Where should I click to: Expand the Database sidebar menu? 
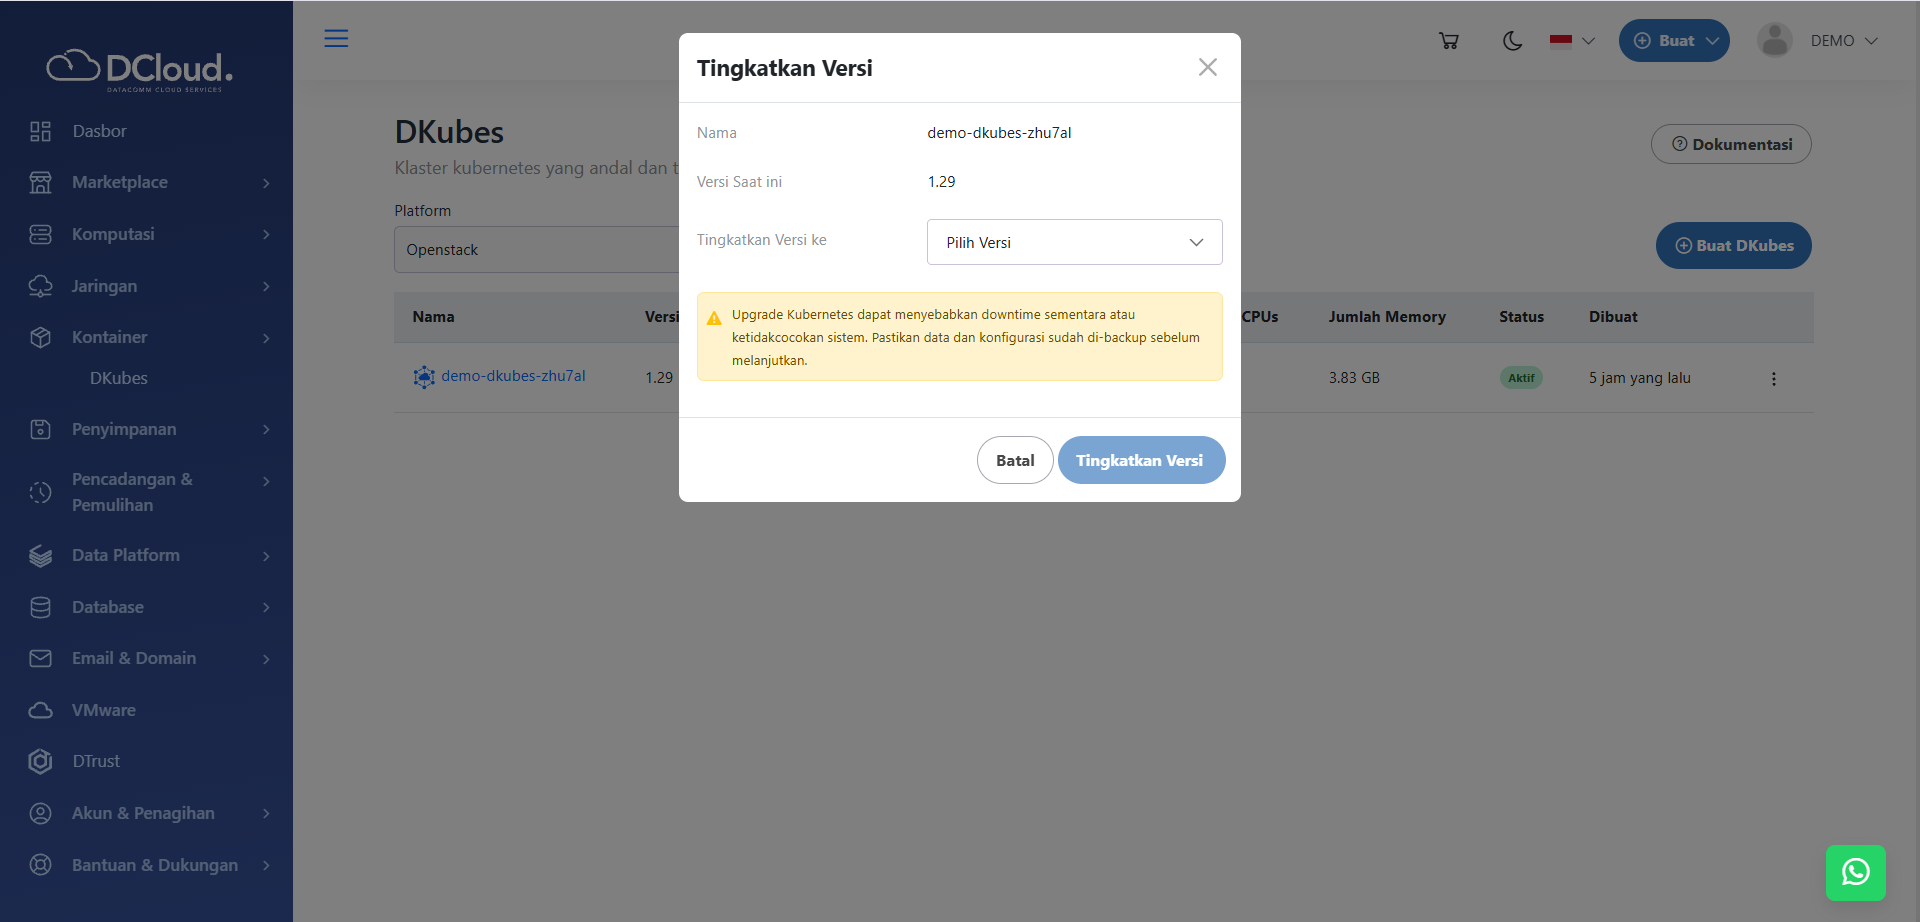point(150,607)
